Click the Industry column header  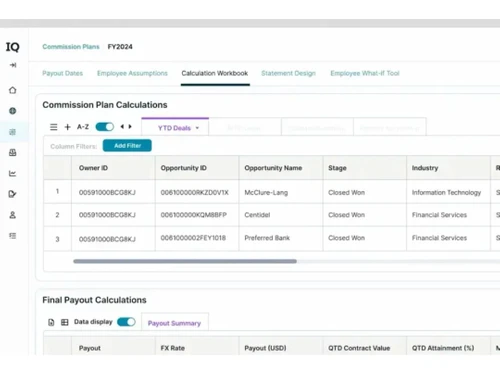coord(448,168)
